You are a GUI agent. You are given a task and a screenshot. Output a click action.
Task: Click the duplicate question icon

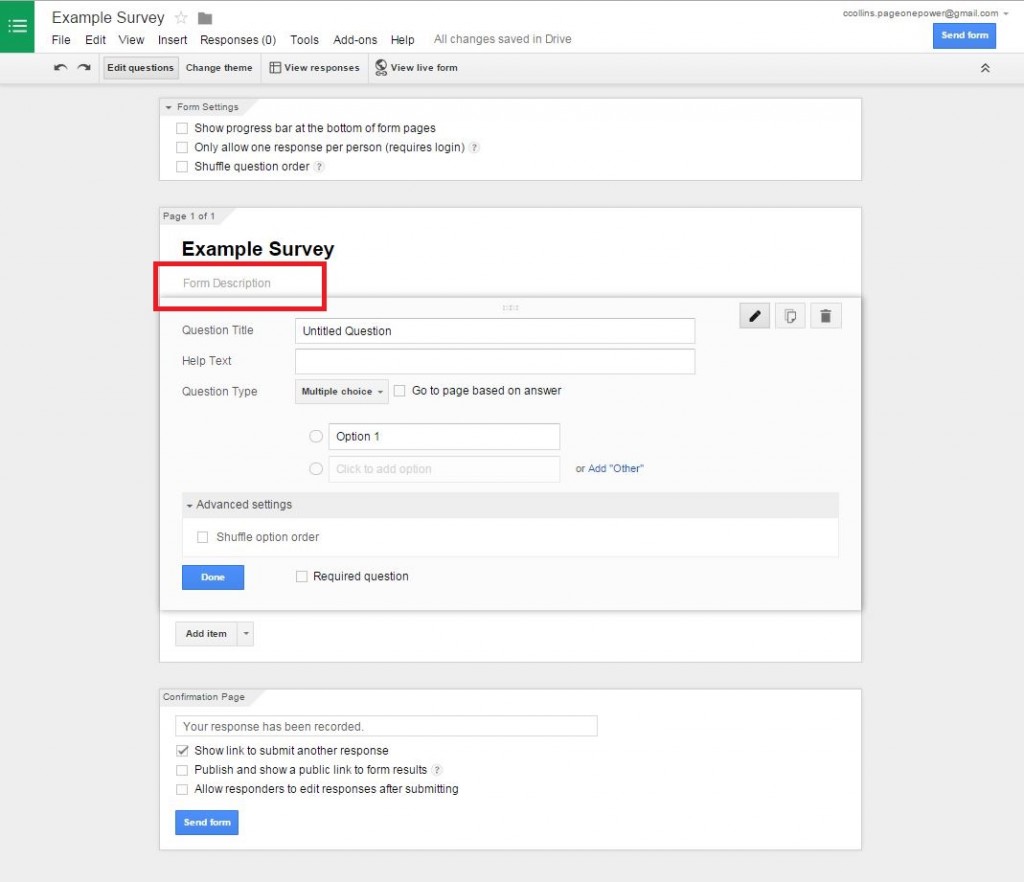pos(790,315)
